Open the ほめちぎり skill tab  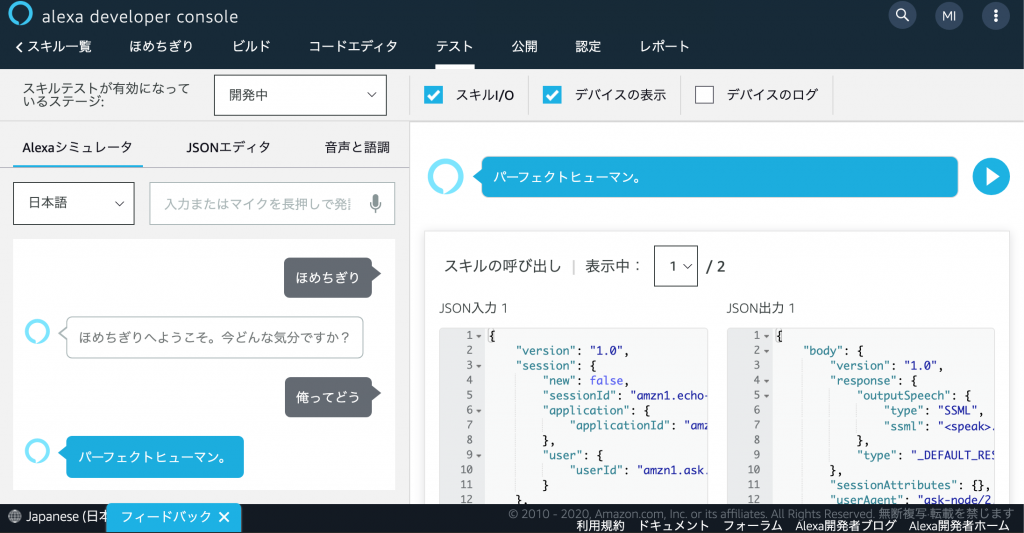coord(161,46)
